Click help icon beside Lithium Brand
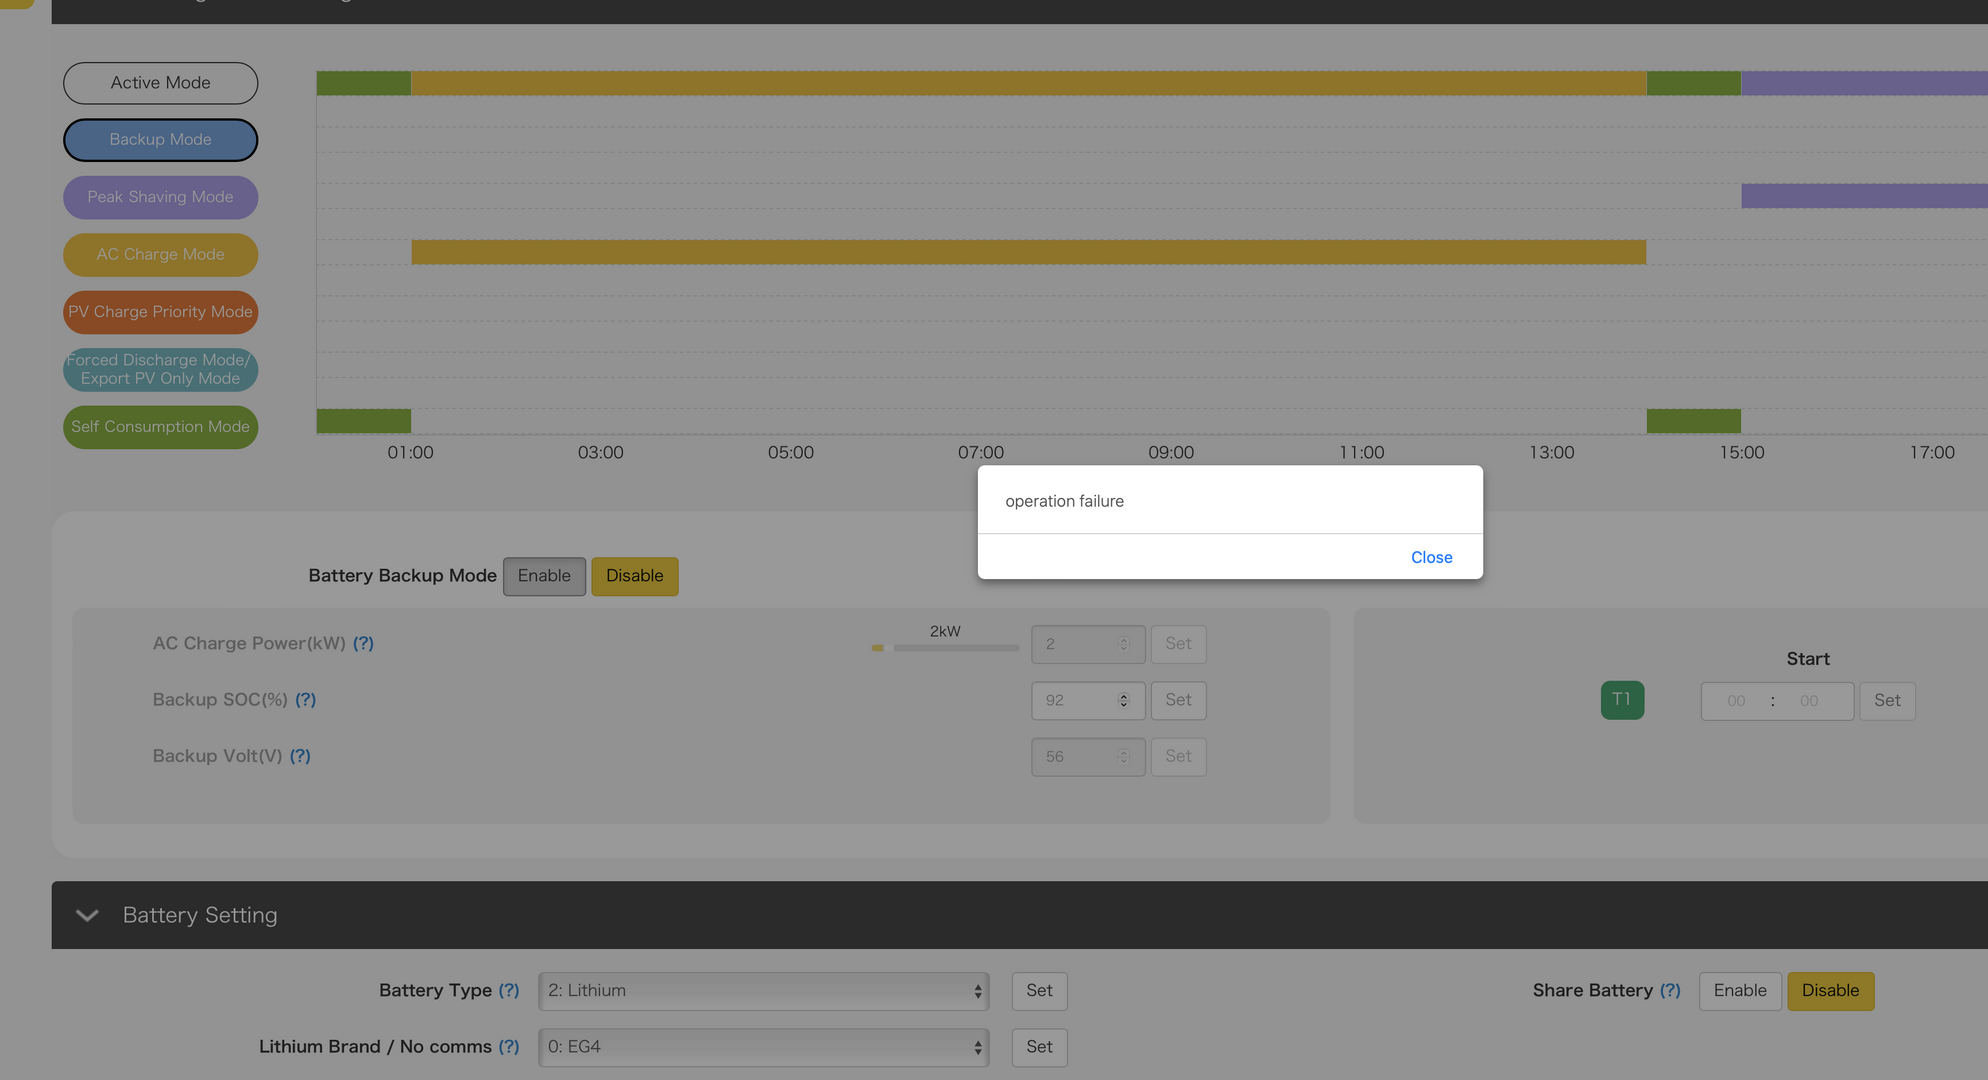 [x=509, y=1046]
